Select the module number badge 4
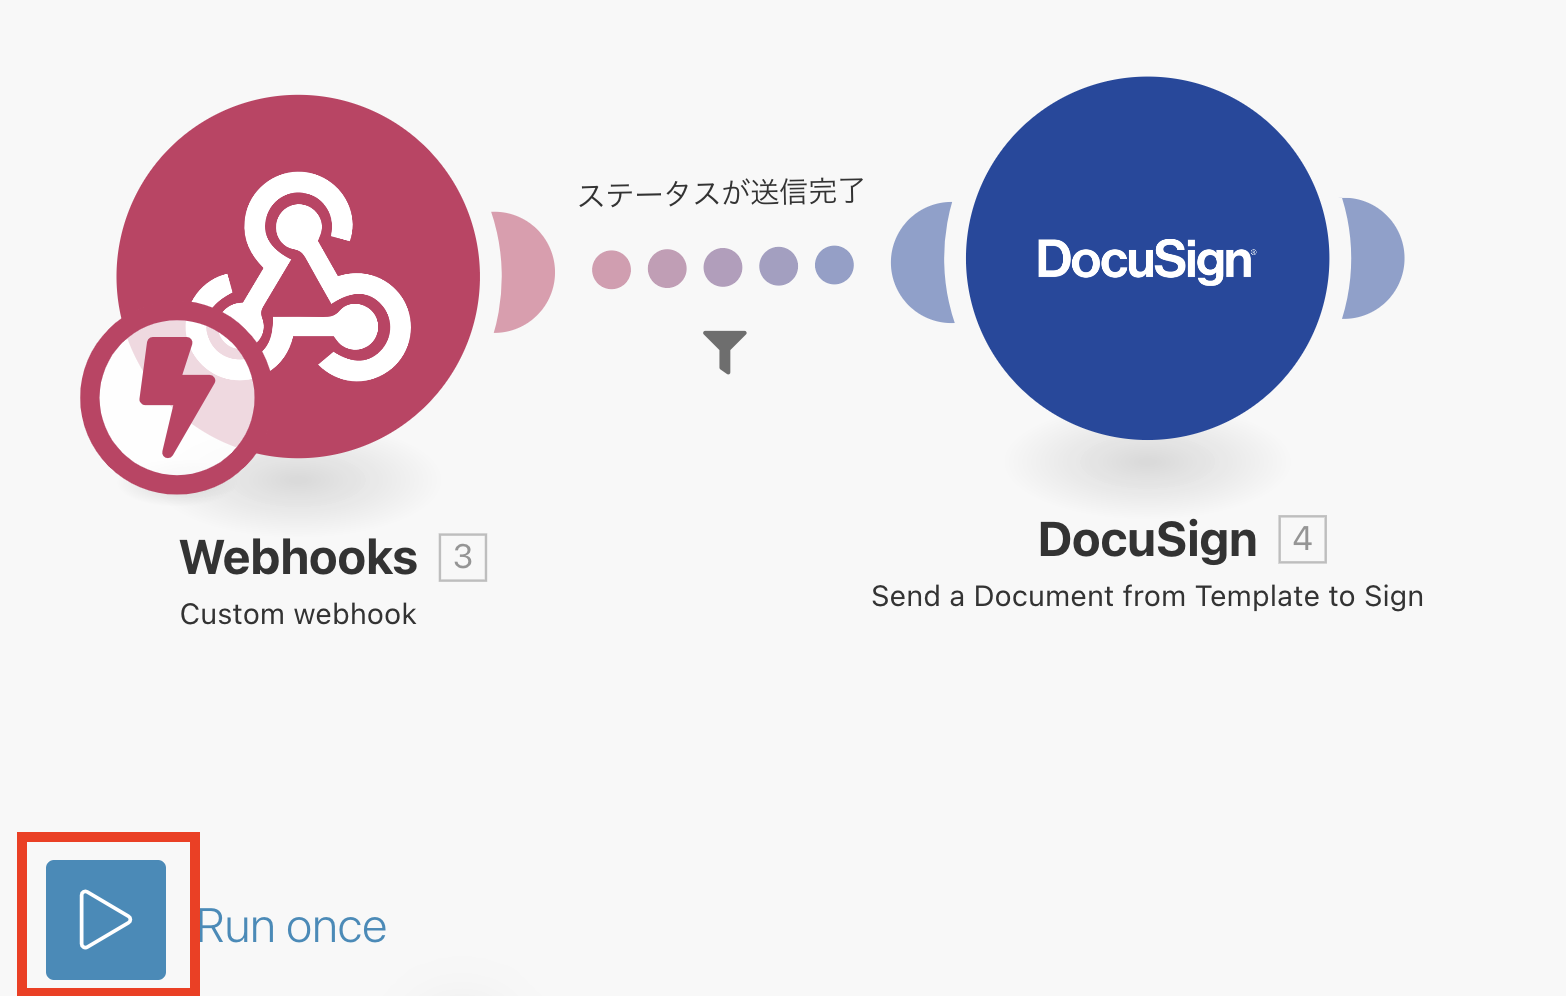Viewport: 1566px width, 996px height. click(x=1303, y=539)
